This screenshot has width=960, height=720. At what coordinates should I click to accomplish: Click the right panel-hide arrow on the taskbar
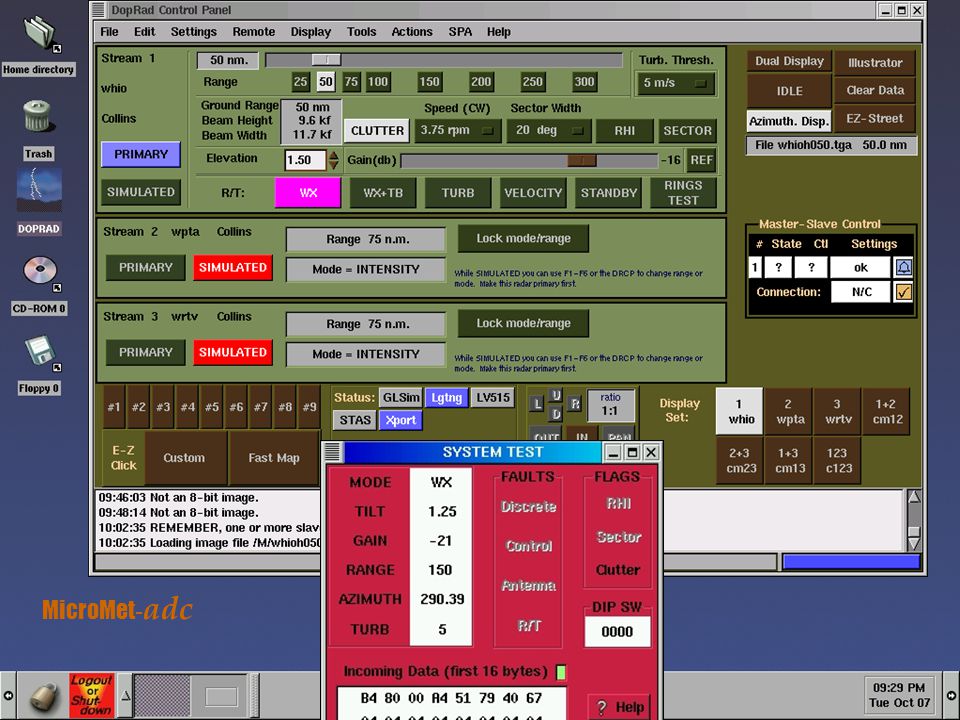[x=952, y=696]
